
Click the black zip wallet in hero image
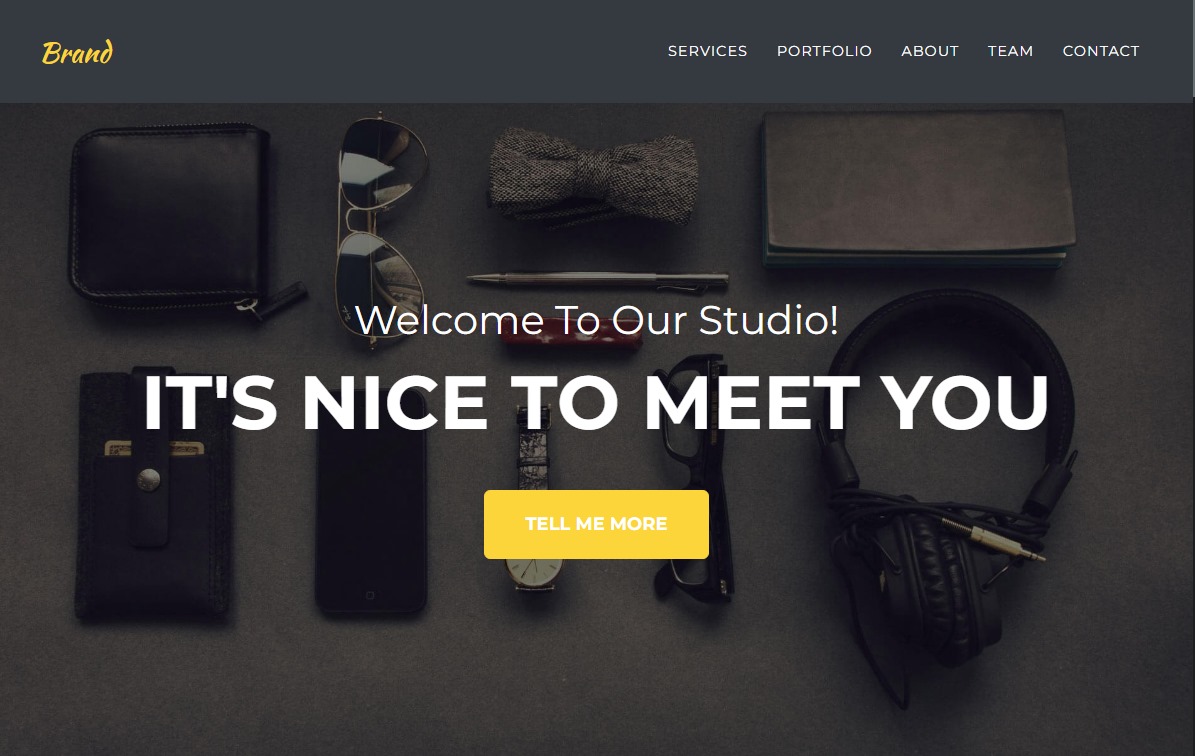(177, 216)
